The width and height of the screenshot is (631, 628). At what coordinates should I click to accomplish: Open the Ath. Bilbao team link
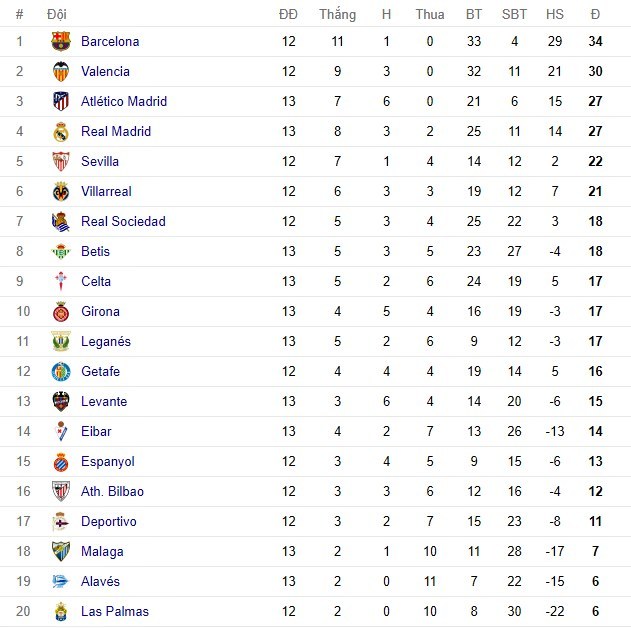coord(112,492)
